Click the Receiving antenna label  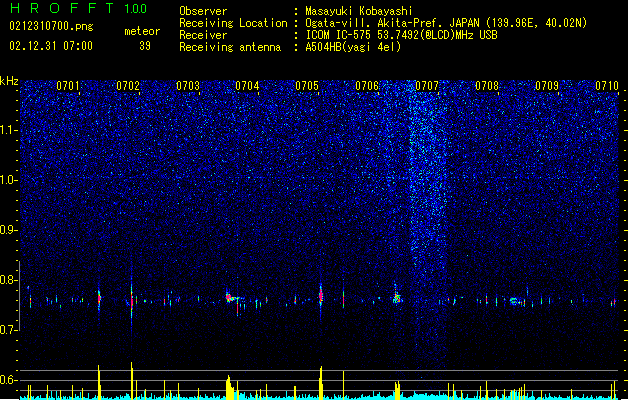(230, 47)
